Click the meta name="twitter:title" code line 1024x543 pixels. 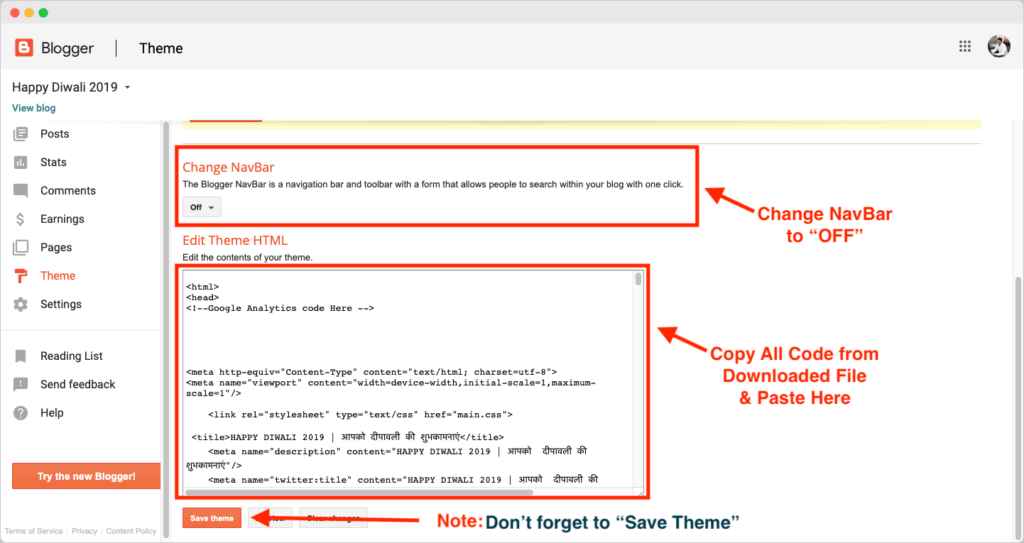coord(403,480)
